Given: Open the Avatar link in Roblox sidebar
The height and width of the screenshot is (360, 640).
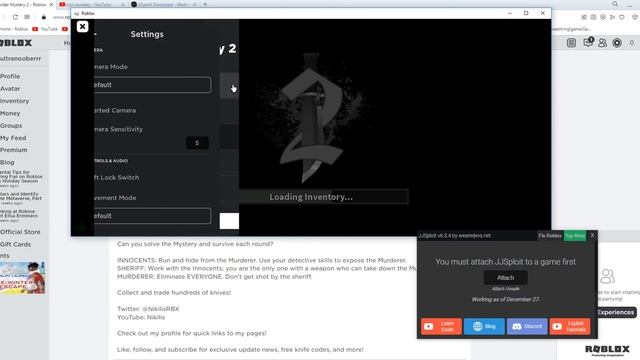Looking at the screenshot, I should [x=10, y=89].
